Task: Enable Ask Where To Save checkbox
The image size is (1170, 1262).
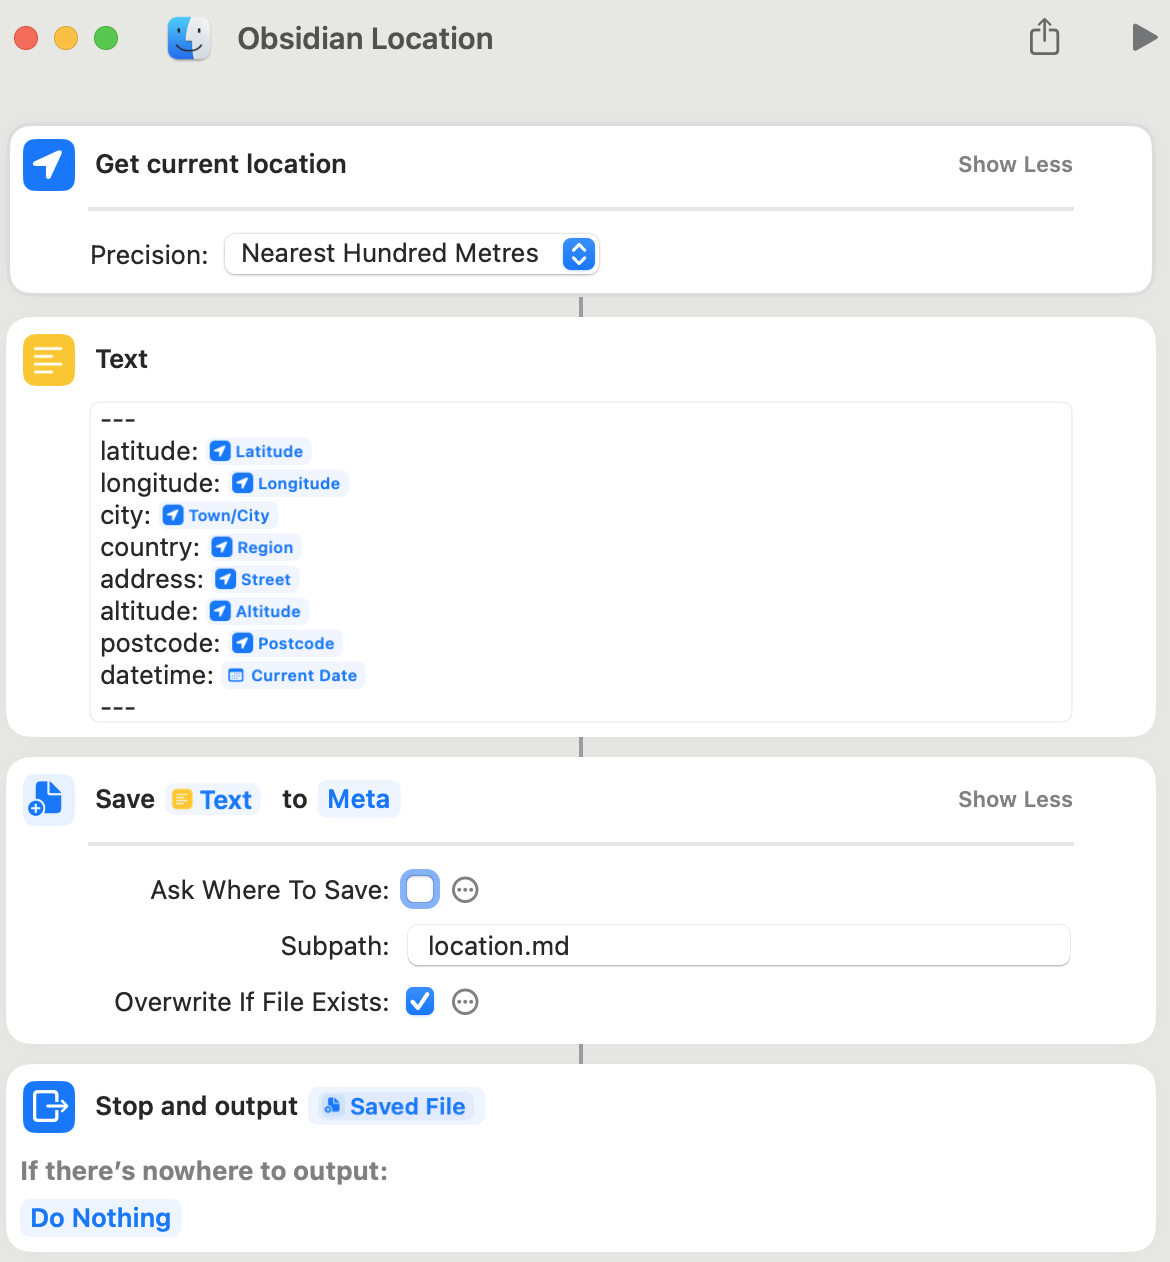Action: click(x=420, y=890)
